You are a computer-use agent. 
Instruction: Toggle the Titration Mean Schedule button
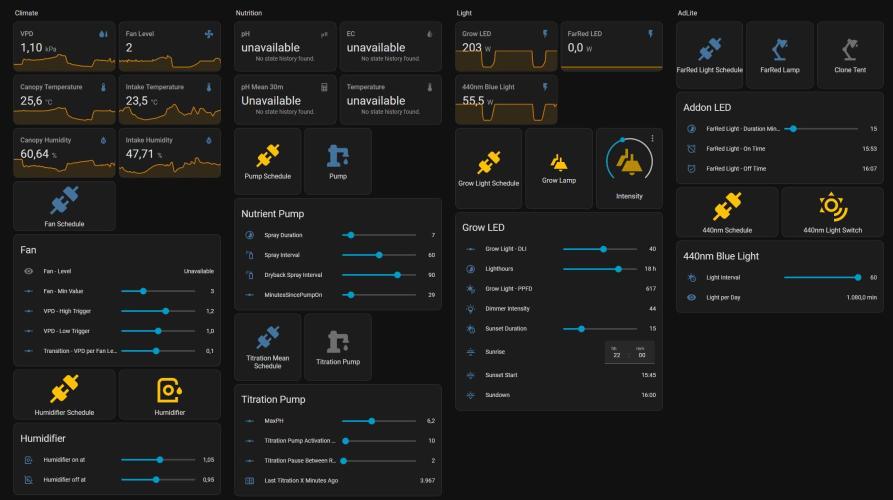click(268, 347)
